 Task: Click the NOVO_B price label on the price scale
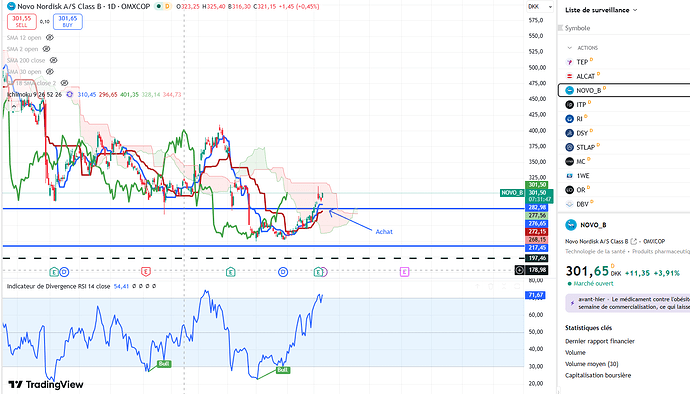(x=512, y=193)
